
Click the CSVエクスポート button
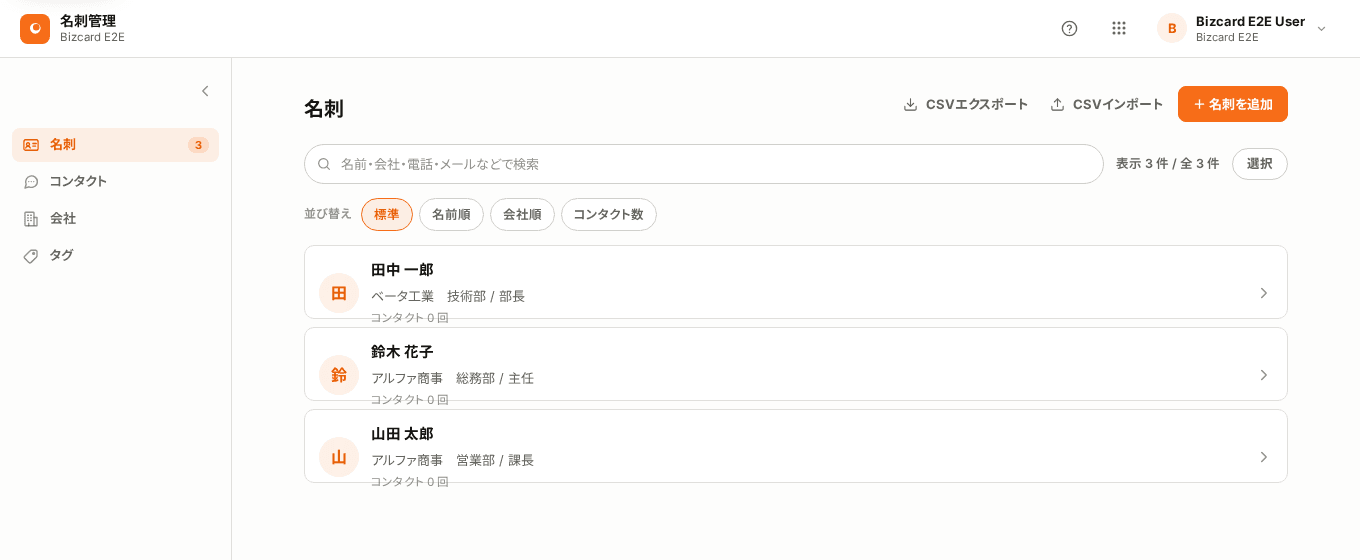[966, 104]
